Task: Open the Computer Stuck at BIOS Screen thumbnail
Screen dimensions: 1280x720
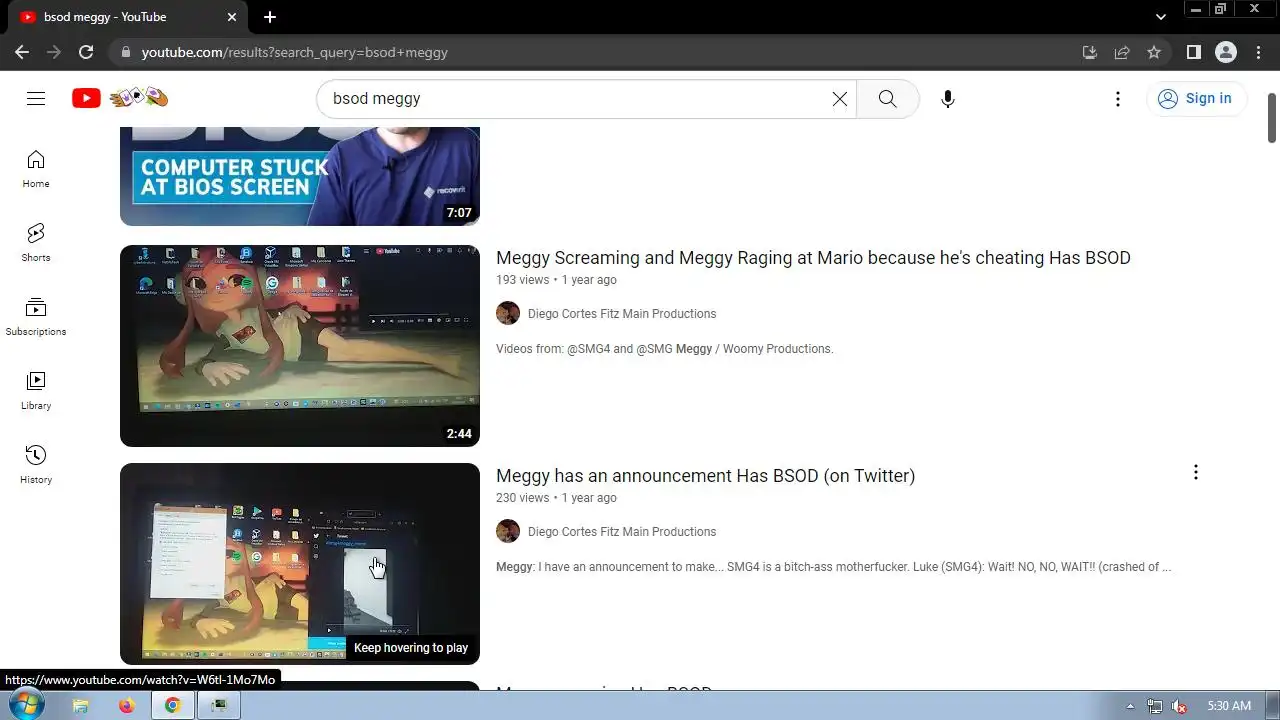Action: 300,176
